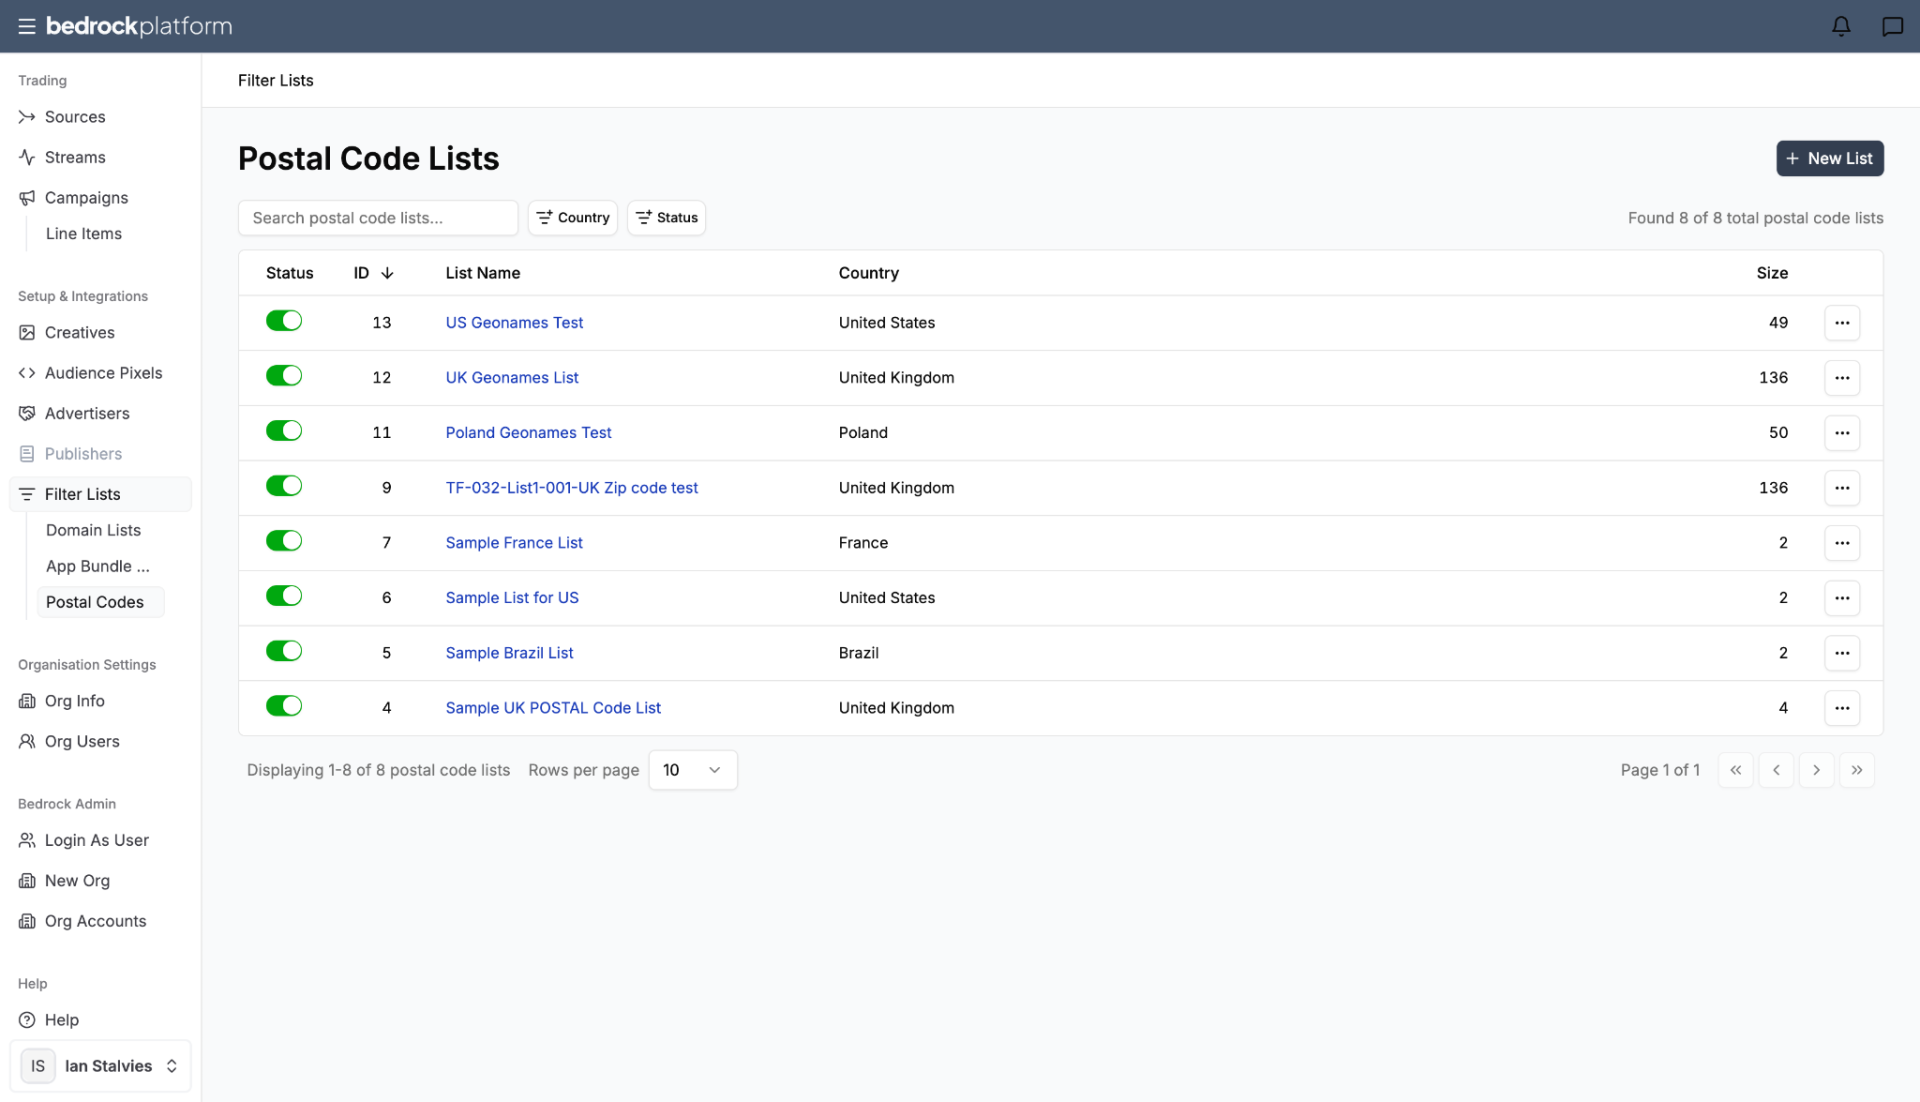Image resolution: width=1920 pixels, height=1102 pixels.
Task: Click the Audience Pixels code icon
Action: [x=27, y=373]
